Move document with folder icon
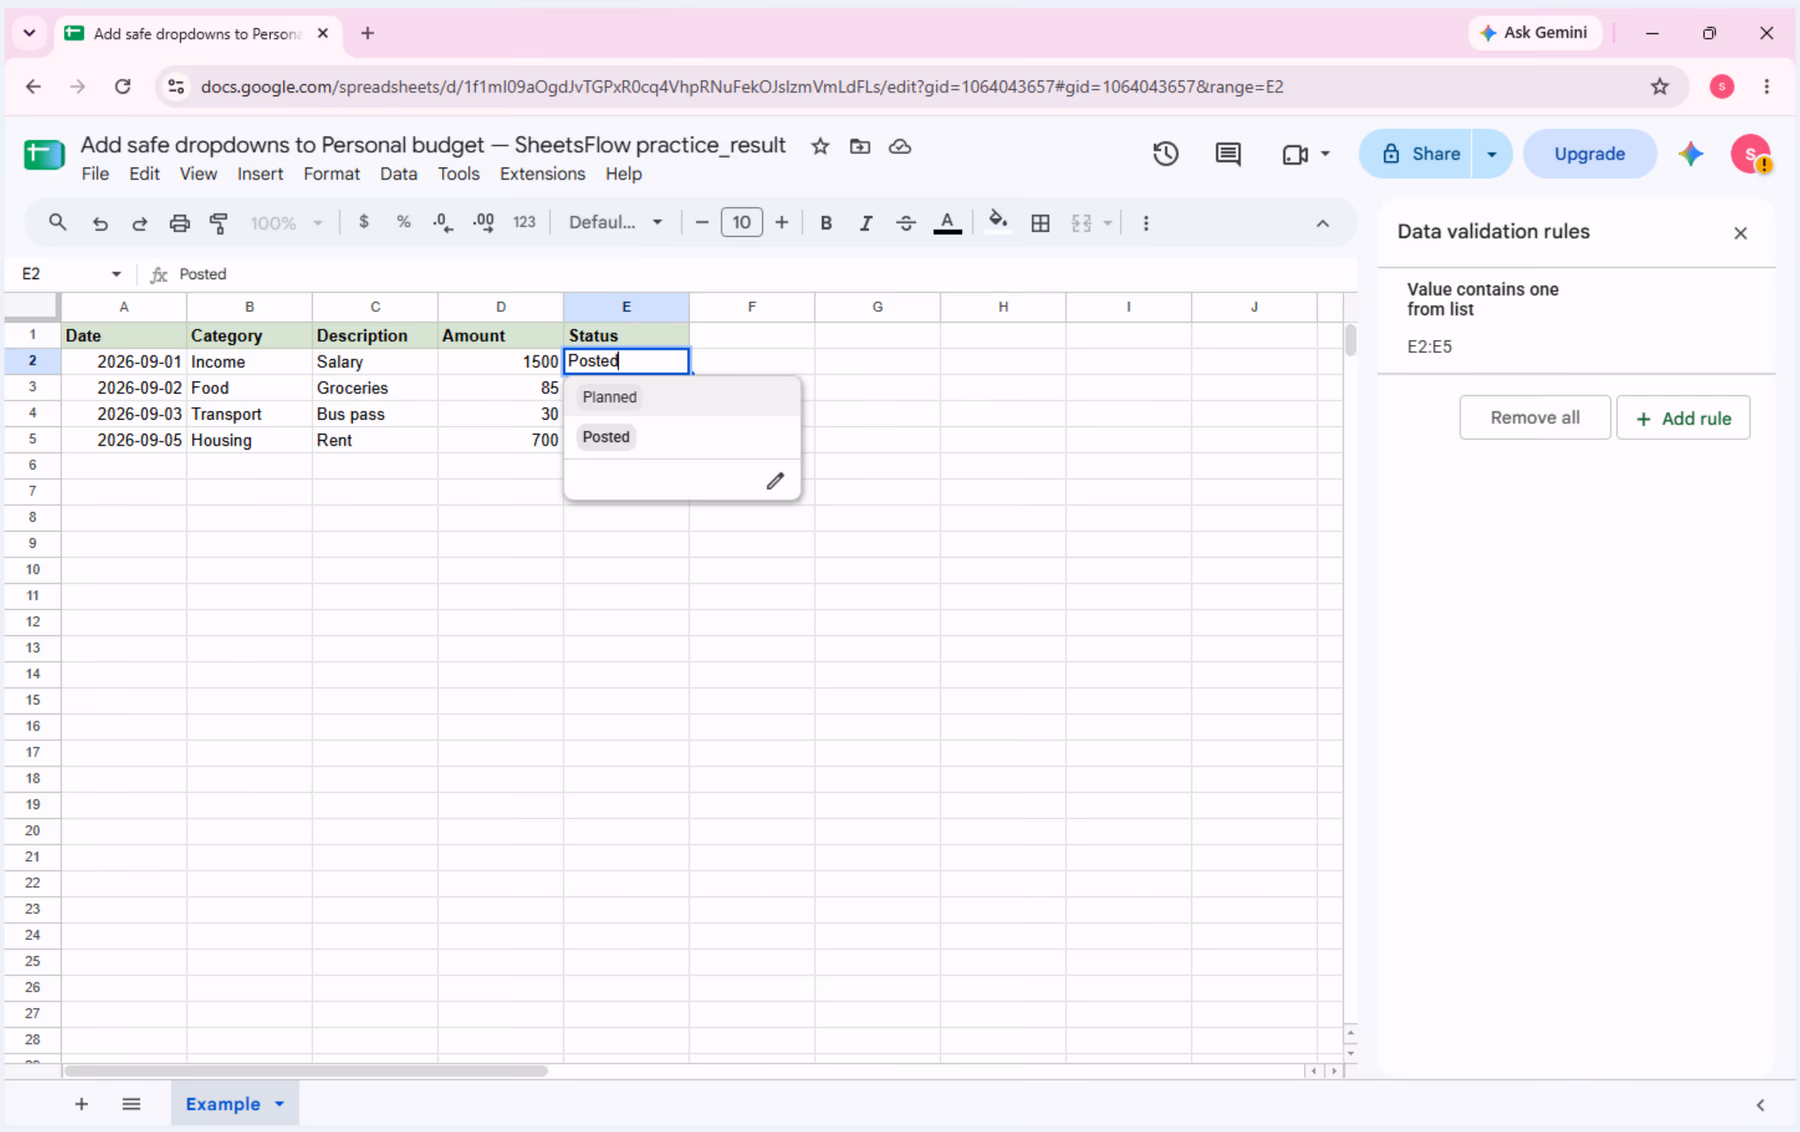This screenshot has width=1800, height=1132. tap(860, 146)
